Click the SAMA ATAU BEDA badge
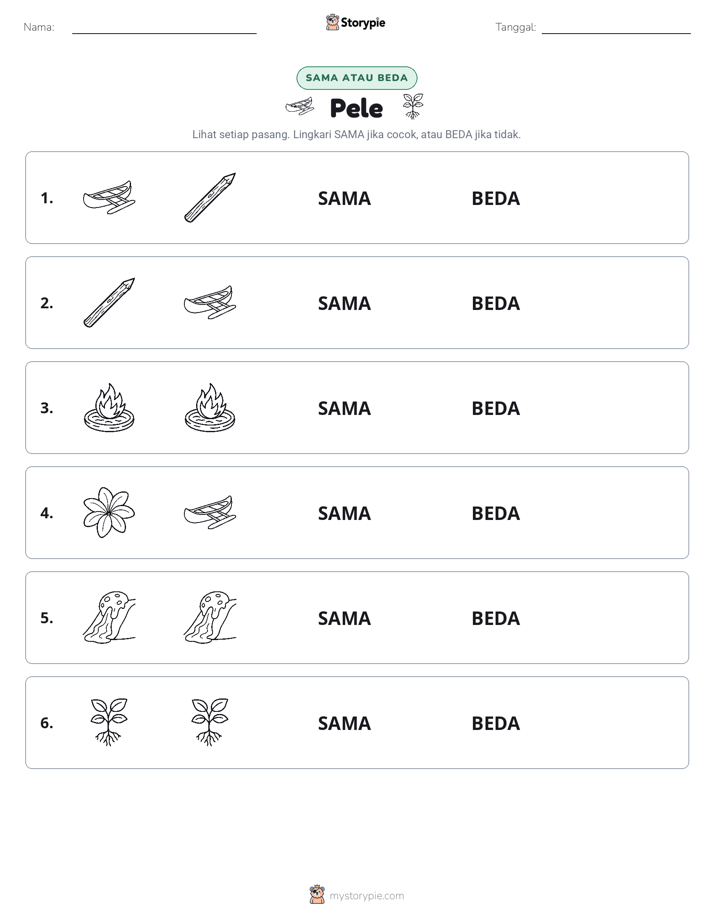The height and width of the screenshot is (924, 714). pos(356,78)
